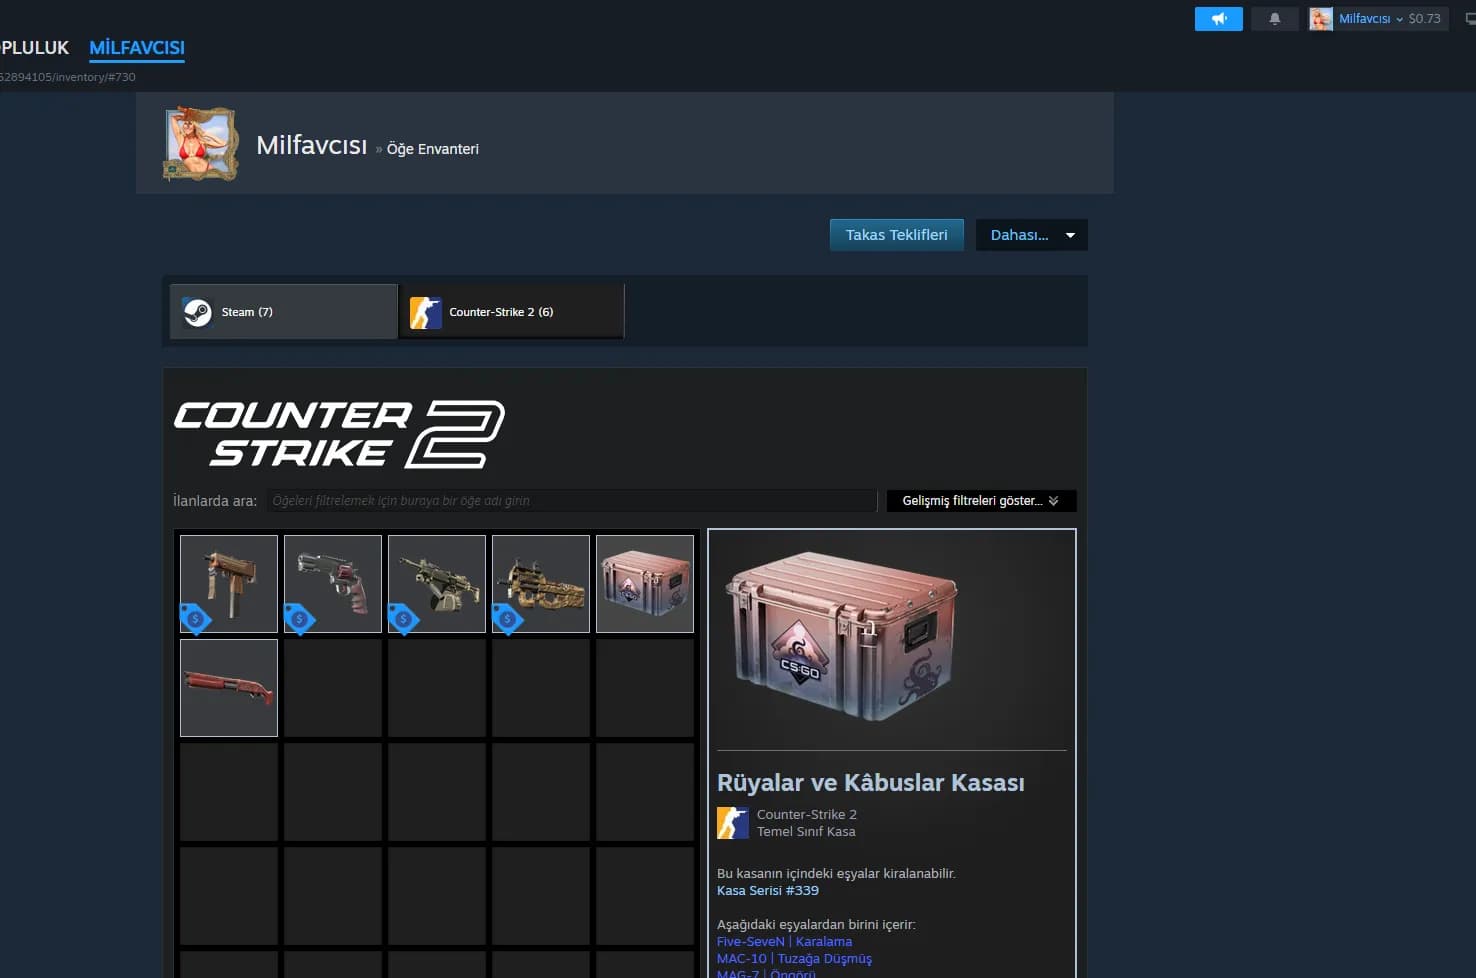Click the announcements megaphone icon
Screen dimensions: 1476x978
coord(1218,19)
